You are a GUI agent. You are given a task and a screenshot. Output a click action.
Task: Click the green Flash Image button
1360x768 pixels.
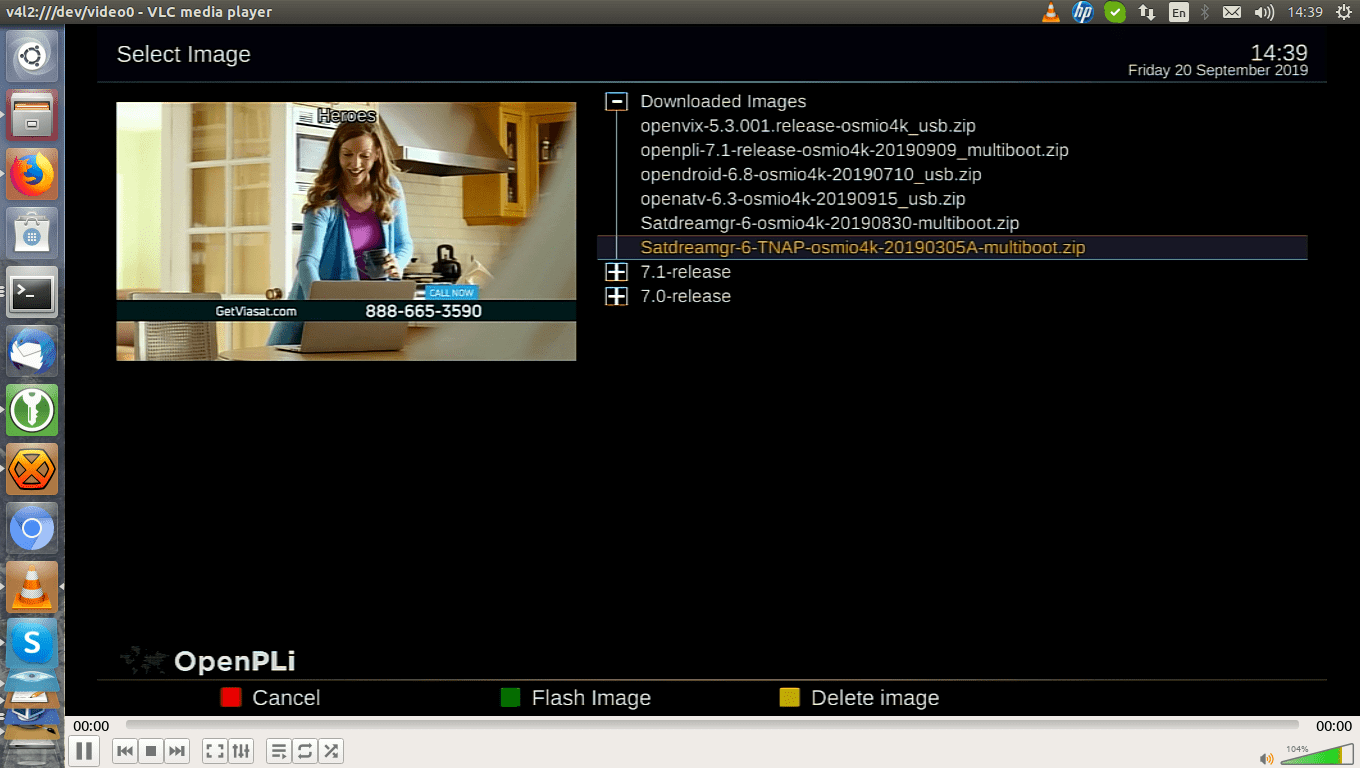pos(510,698)
